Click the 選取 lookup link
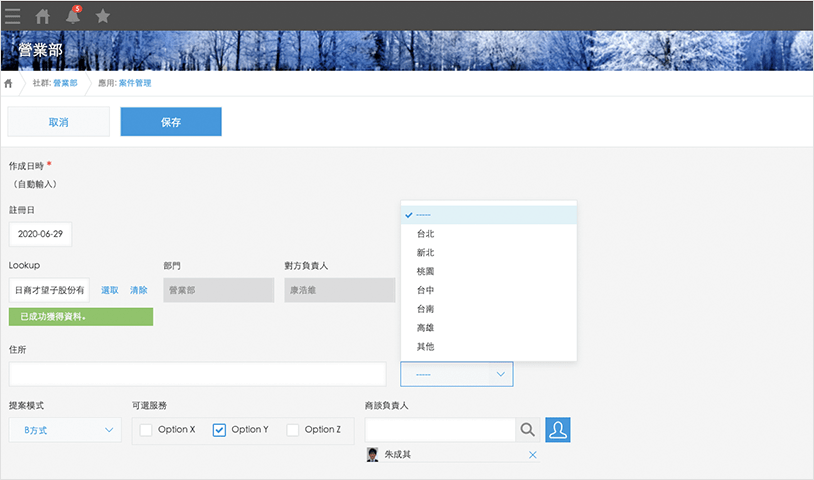 (x=110, y=290)
